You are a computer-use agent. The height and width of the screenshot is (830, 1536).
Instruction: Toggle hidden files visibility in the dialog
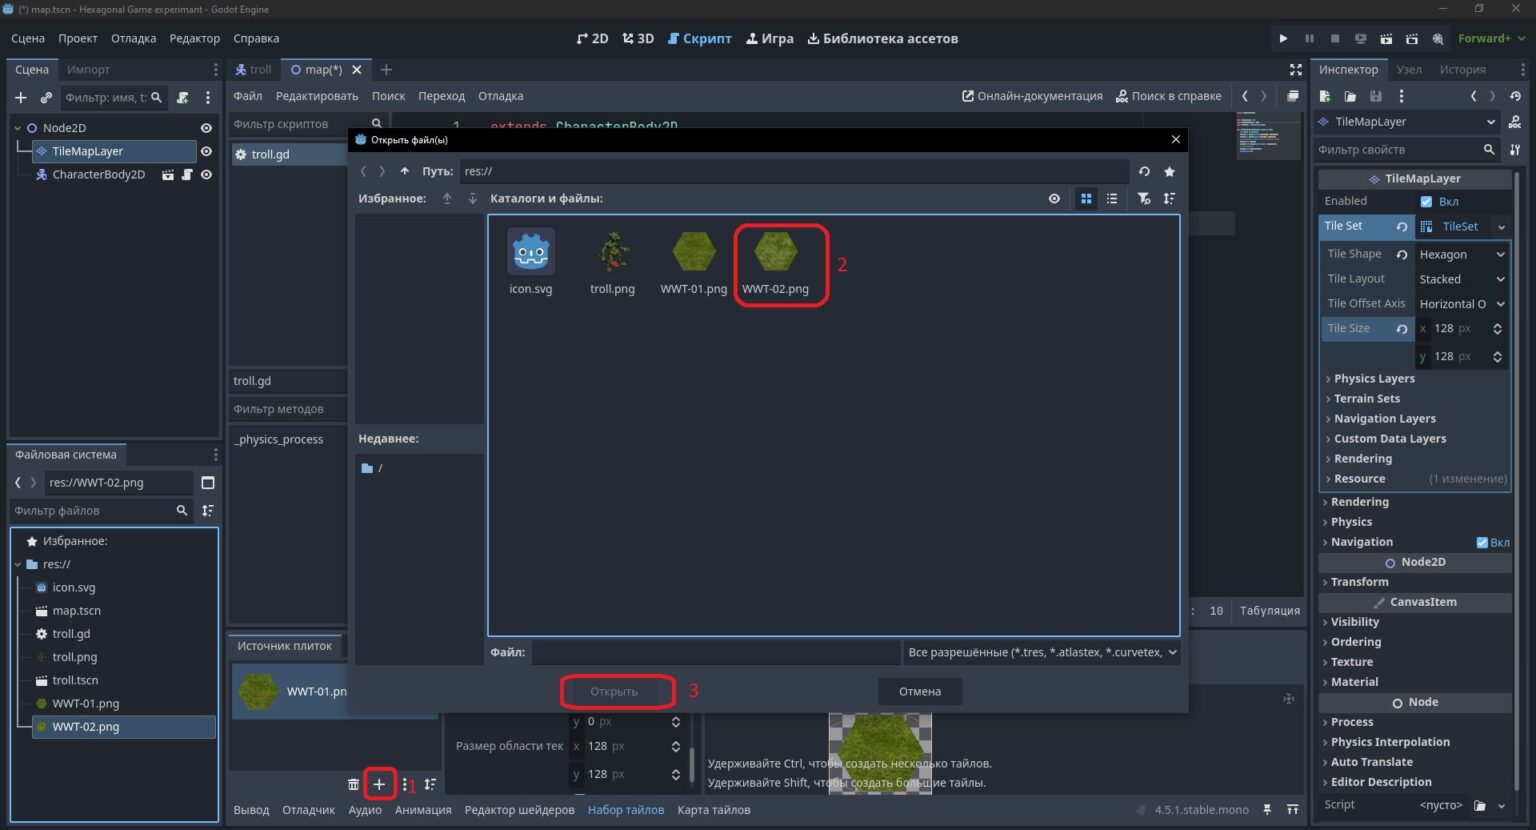1054,198
